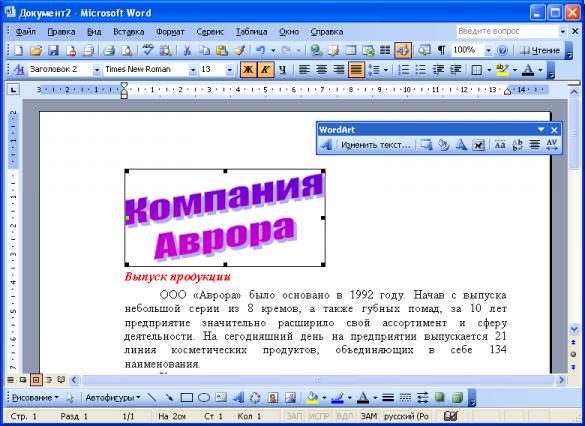Toggle italic formatting (К)

tap(265, 70)
